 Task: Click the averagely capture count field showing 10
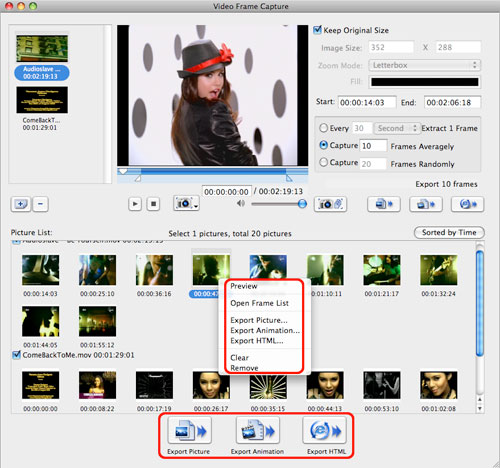coord(373,146)
